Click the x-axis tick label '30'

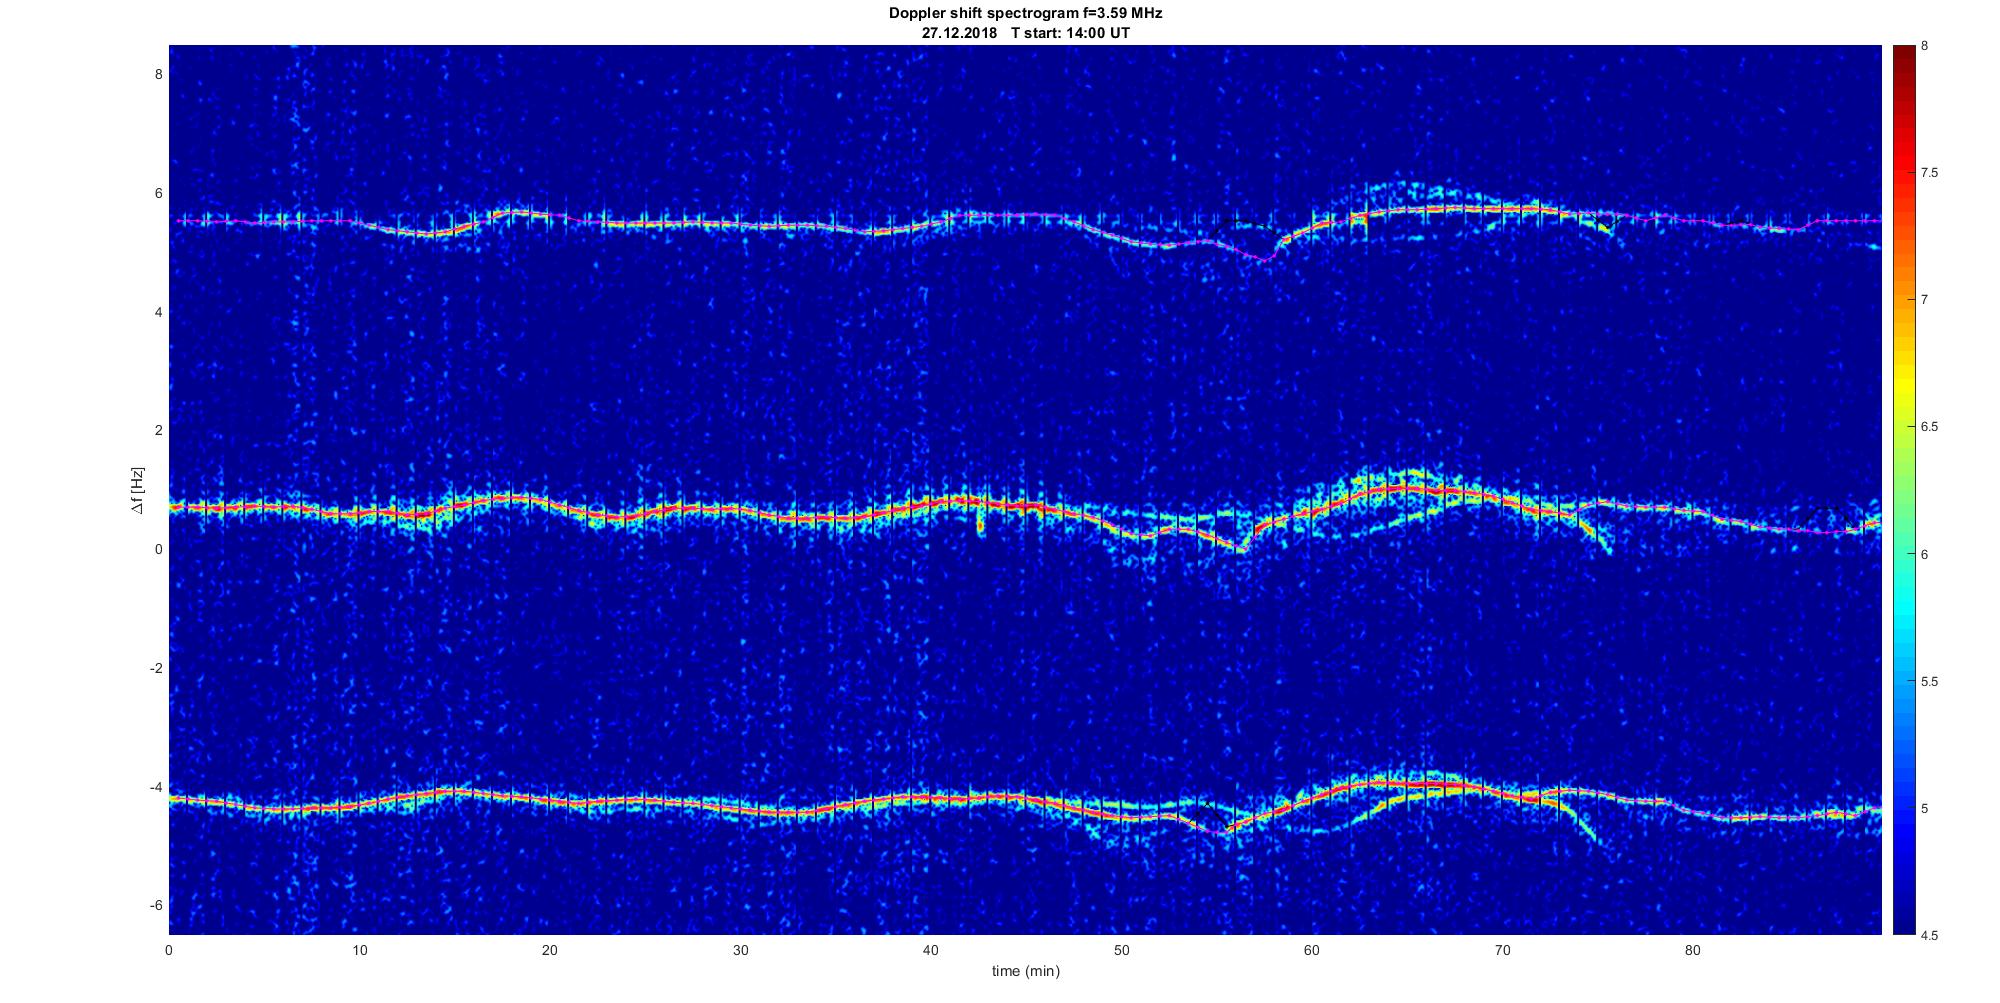point(740,950)
